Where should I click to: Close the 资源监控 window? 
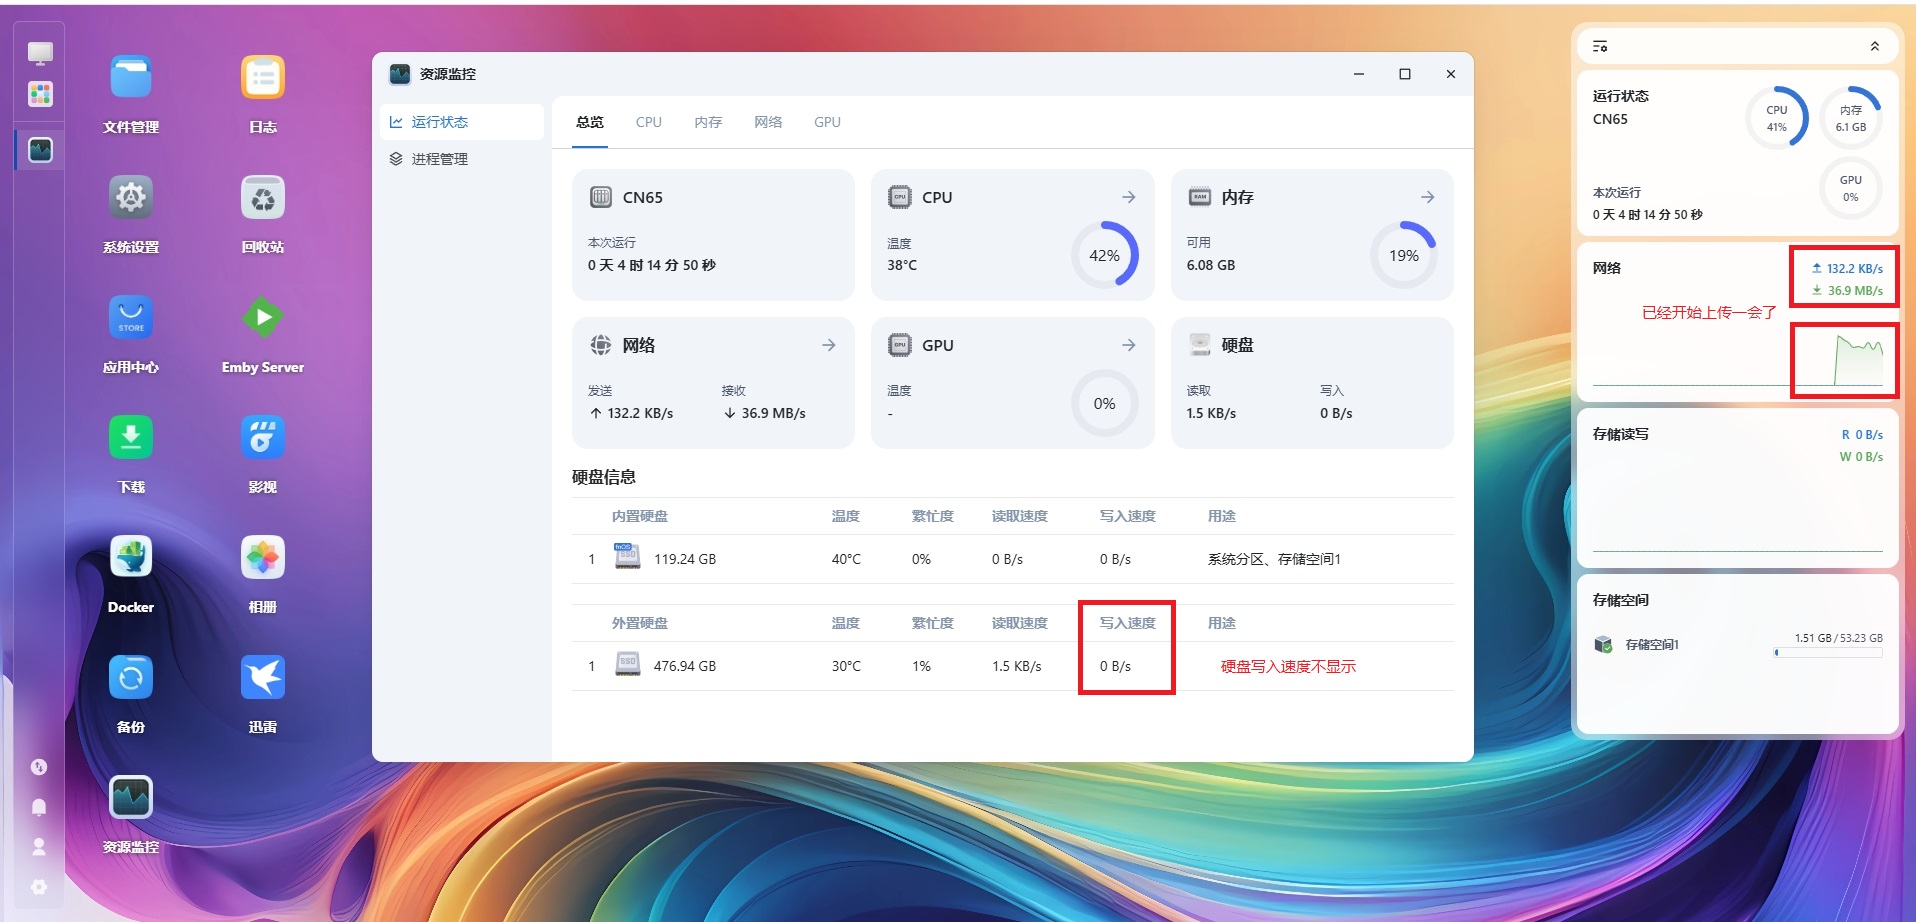[1451, 74]
